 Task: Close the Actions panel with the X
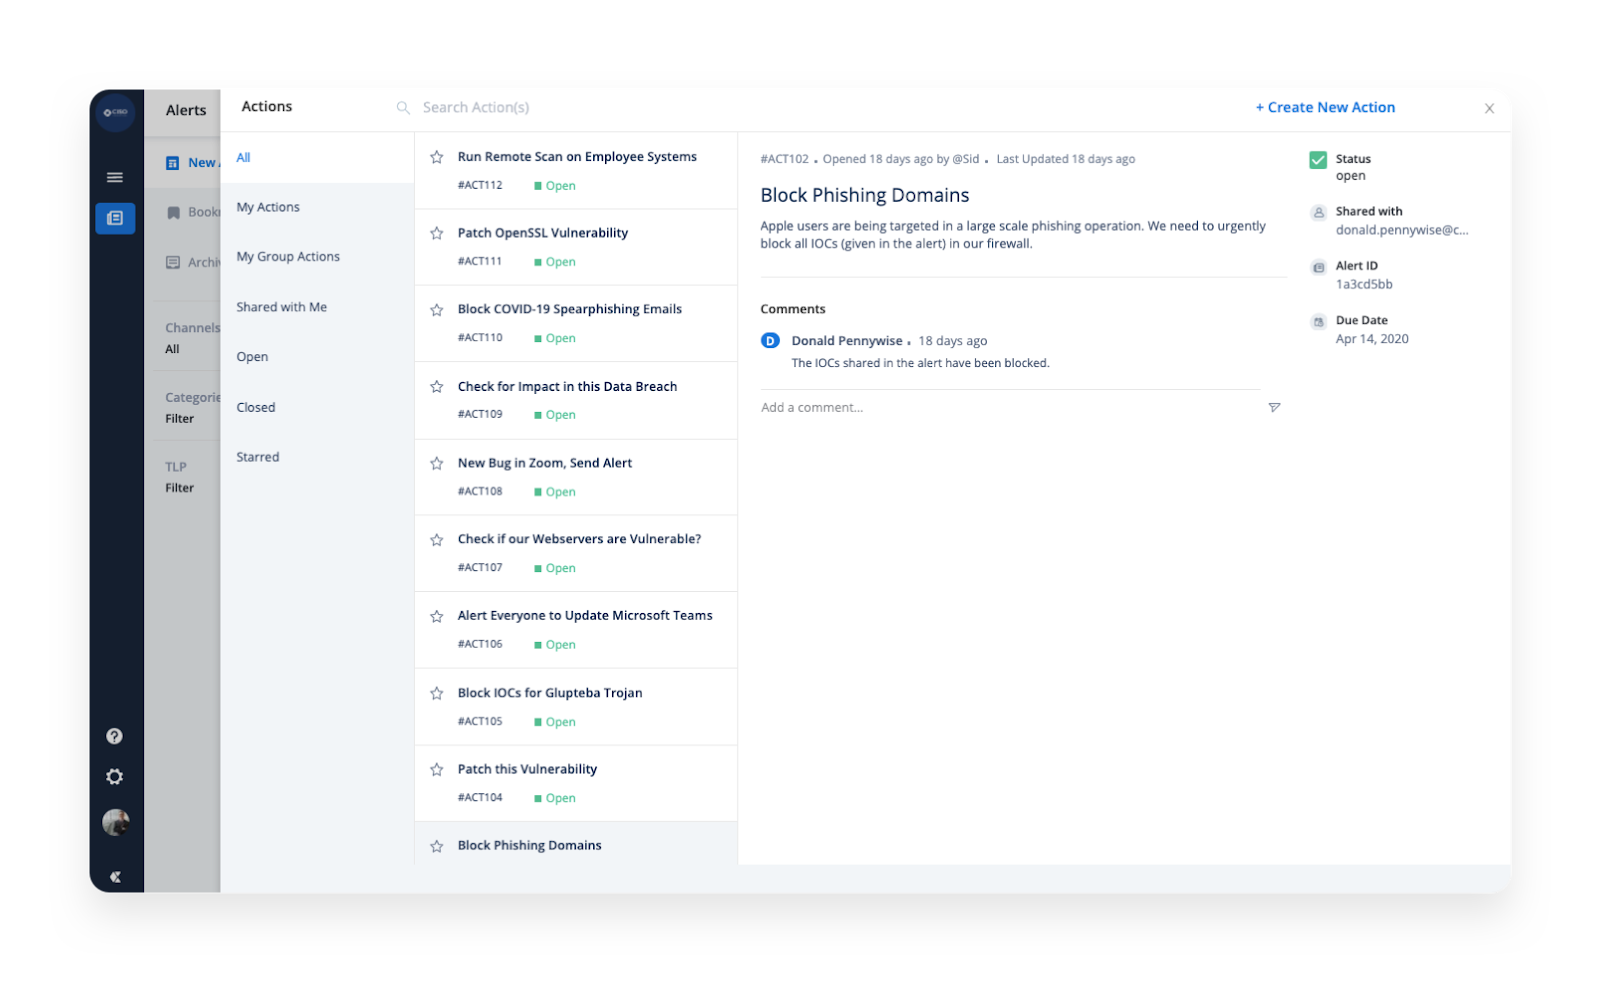pyautogui.click(x=1489, y=108)
